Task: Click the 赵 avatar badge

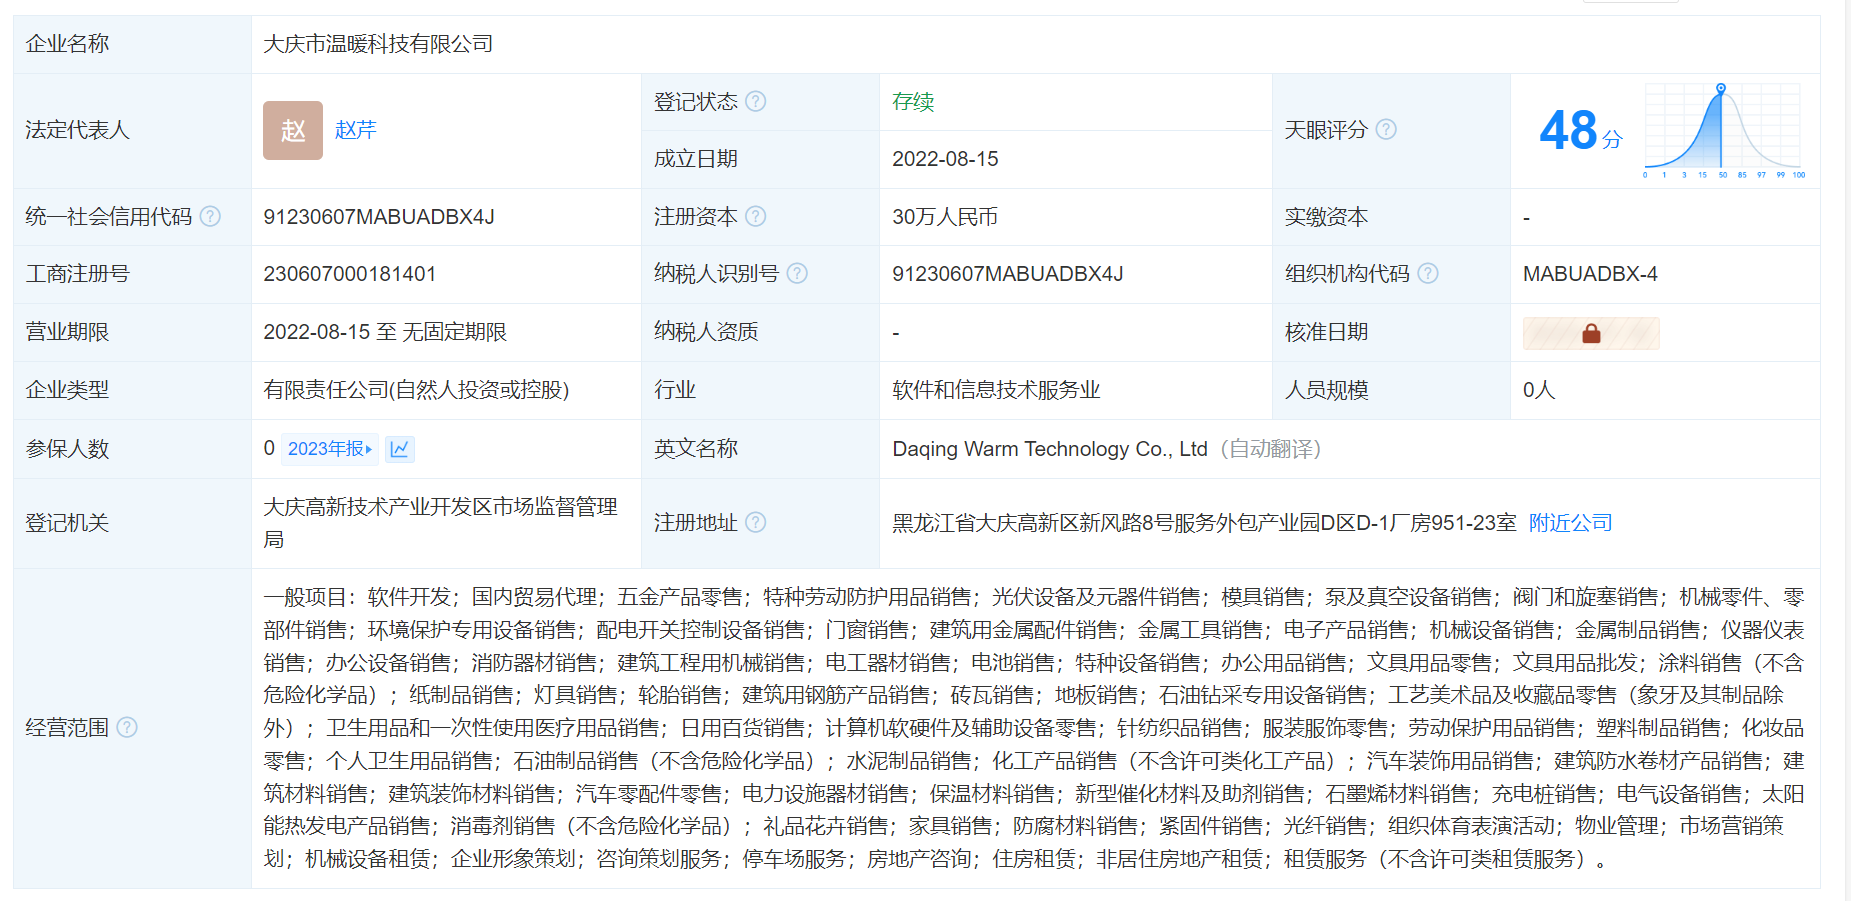Action: [292, 130]
